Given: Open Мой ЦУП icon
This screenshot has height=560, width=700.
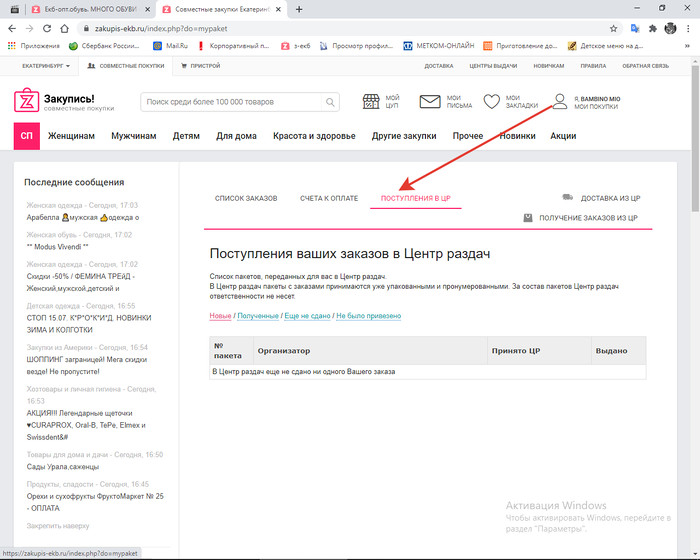Looking at the screenshot, I should tap(372, 102).
